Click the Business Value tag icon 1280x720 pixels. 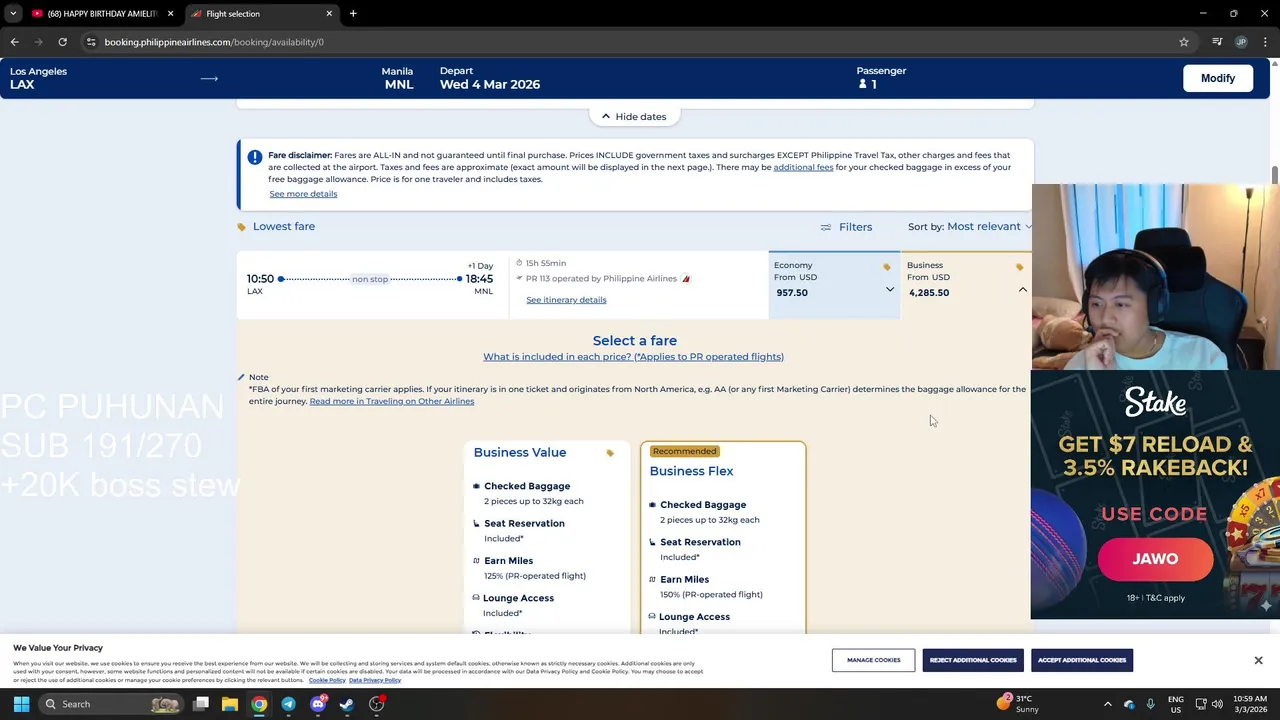[x=610, y=453]
